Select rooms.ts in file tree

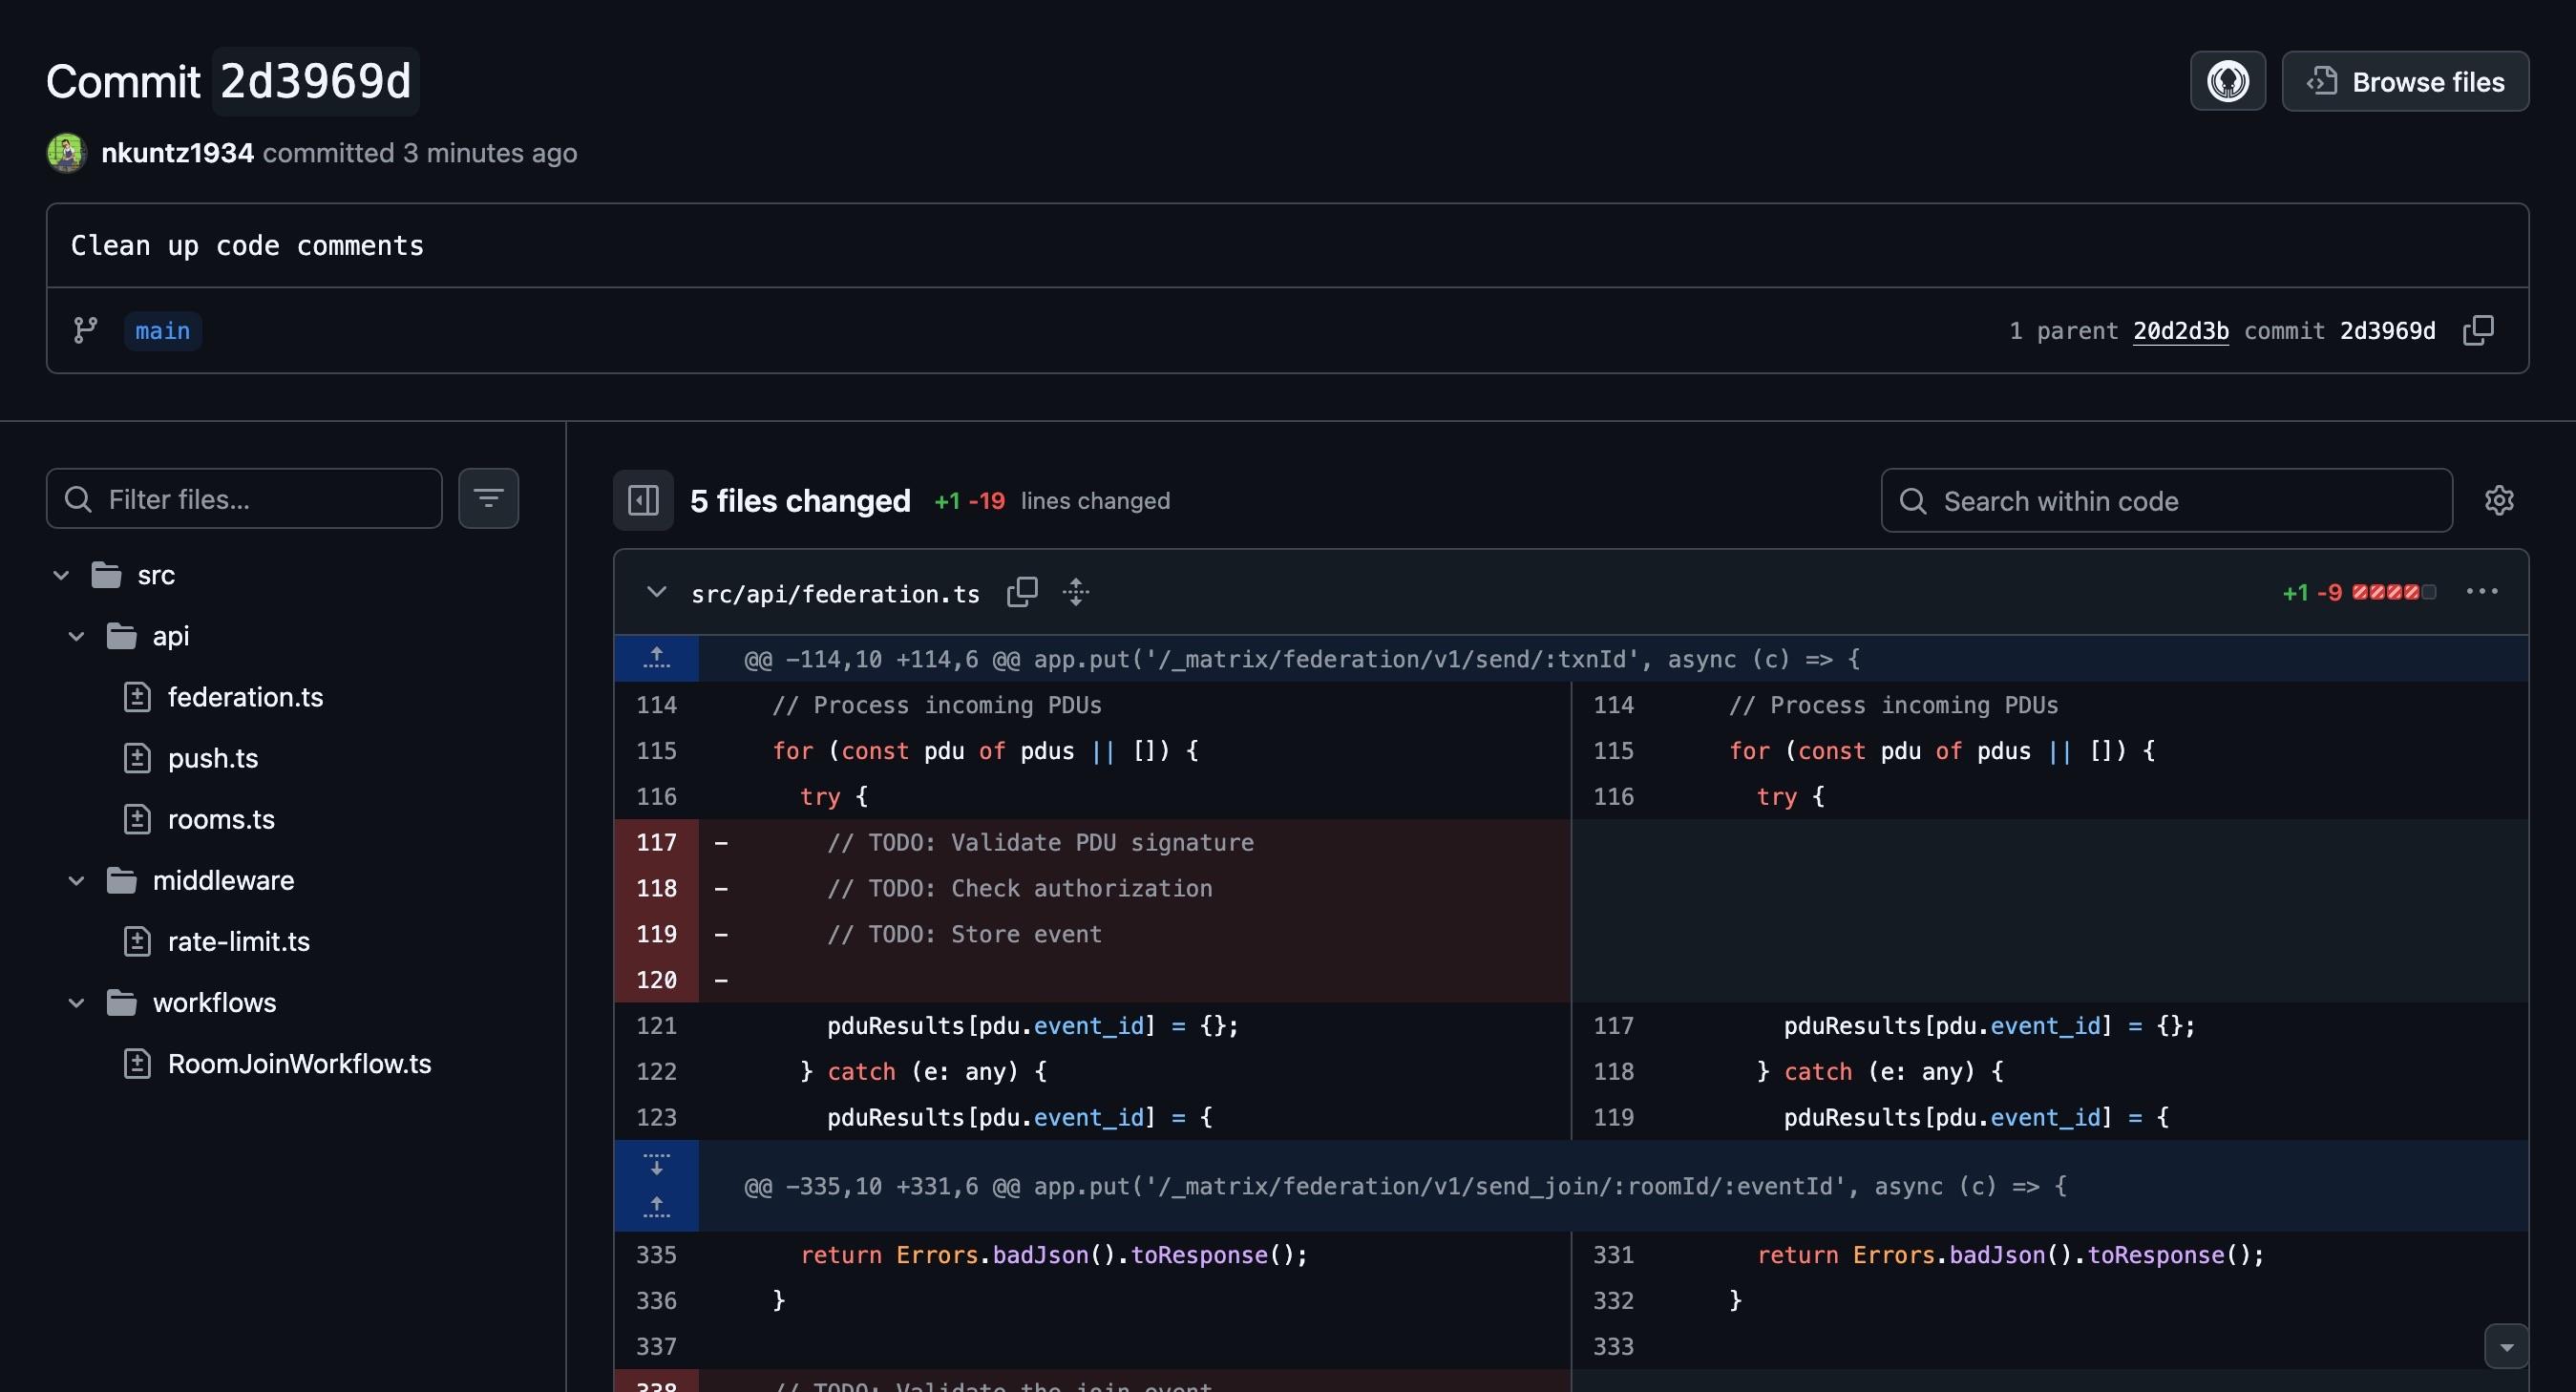tap(220, 819)
